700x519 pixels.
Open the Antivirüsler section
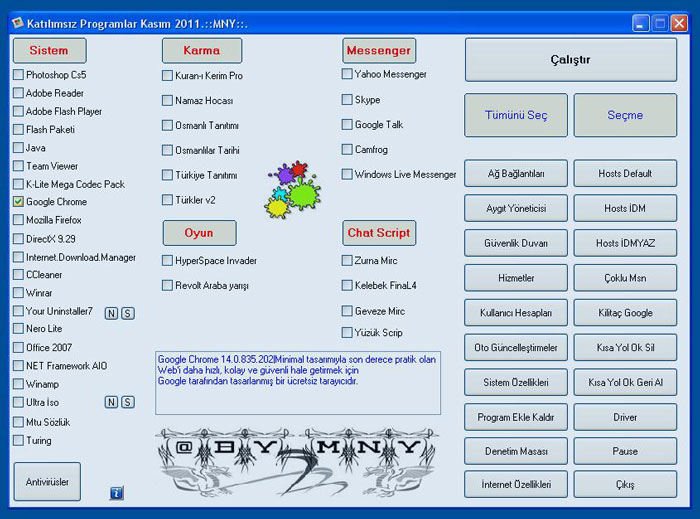coord(47,482)
